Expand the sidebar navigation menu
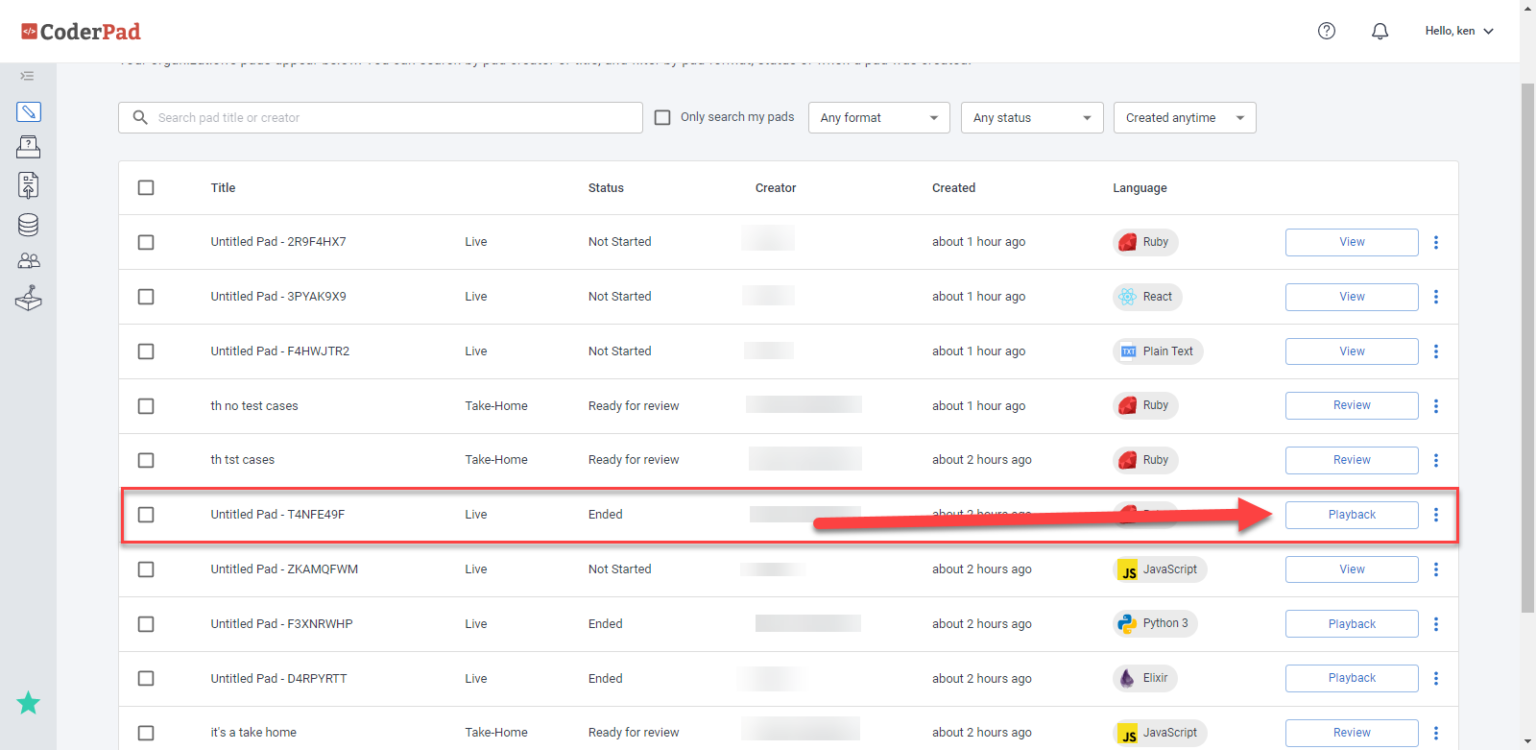The height and width of the screenshot is (750, 1536). pos(28,76)
